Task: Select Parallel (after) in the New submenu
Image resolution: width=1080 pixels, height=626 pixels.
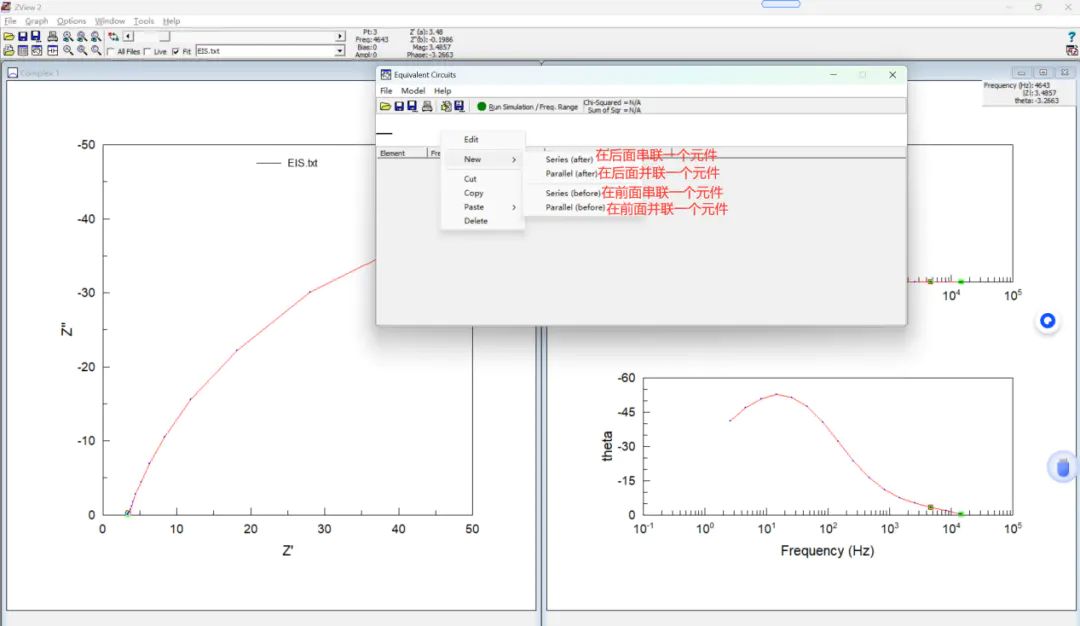Action: coord(571,174)
